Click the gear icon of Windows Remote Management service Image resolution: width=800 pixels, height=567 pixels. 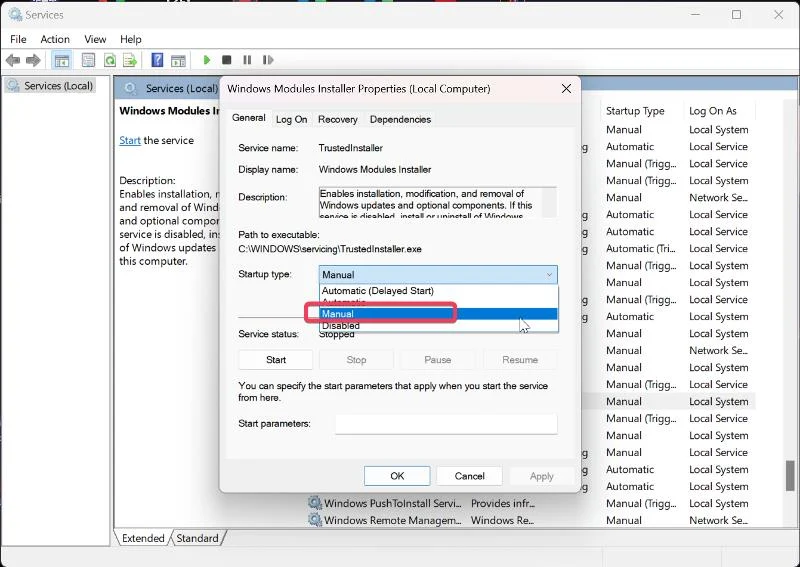315,520
